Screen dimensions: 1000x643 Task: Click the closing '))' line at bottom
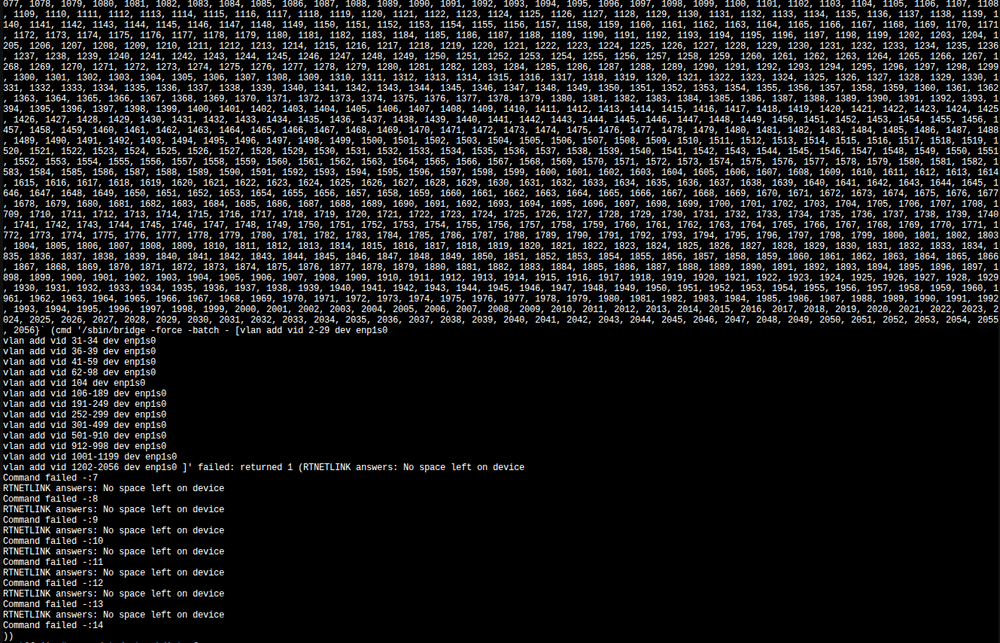point(8,636)
